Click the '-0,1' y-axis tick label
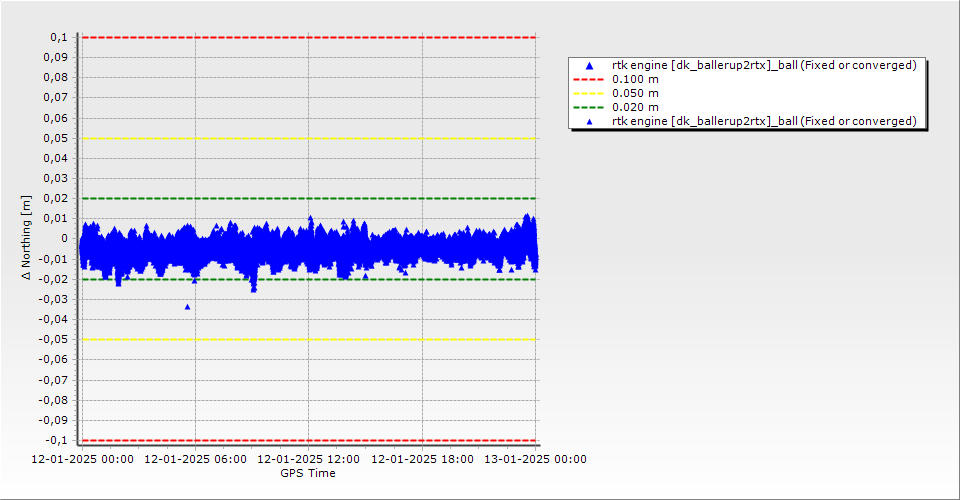This screenshot has width=960, height=500. coord(56,441)
